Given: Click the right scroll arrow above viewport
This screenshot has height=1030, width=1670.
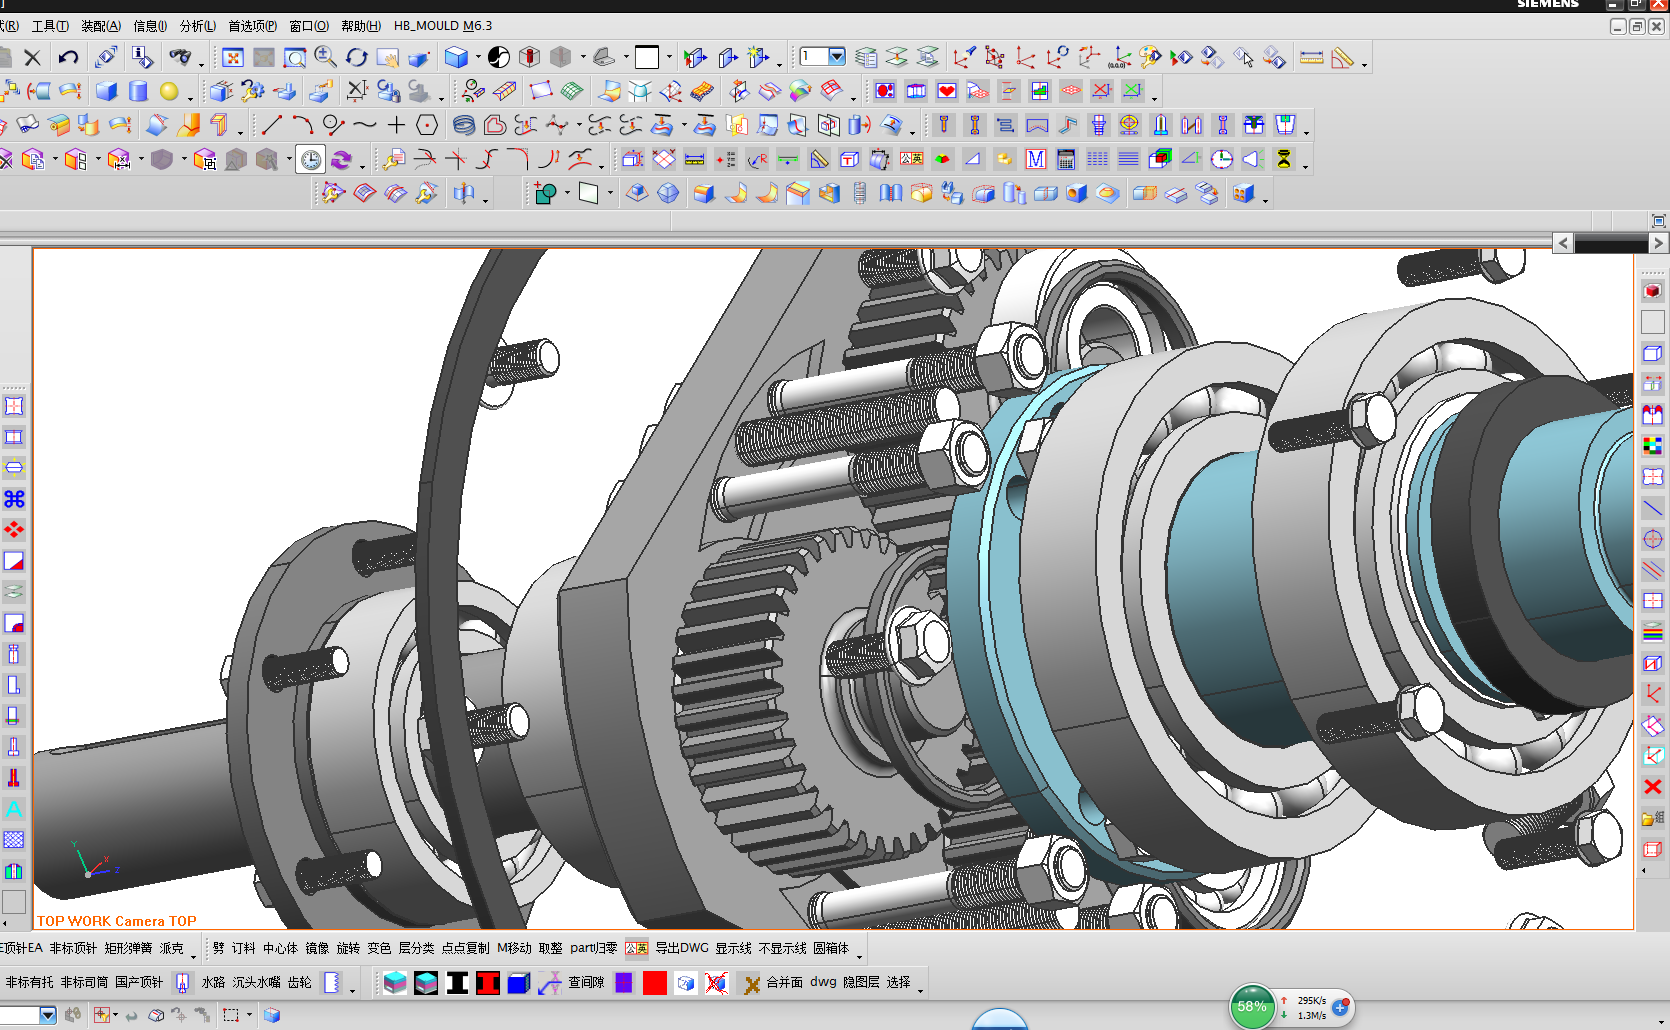Looking at the screenshot, I should click(1658, 243).
